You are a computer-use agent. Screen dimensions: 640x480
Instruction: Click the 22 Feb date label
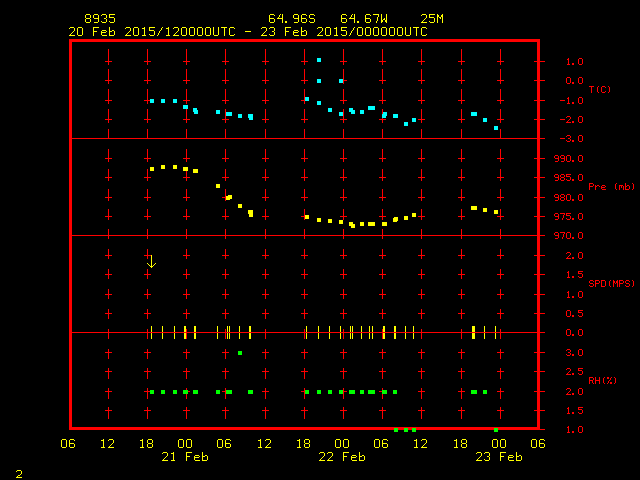coord(342,457)
